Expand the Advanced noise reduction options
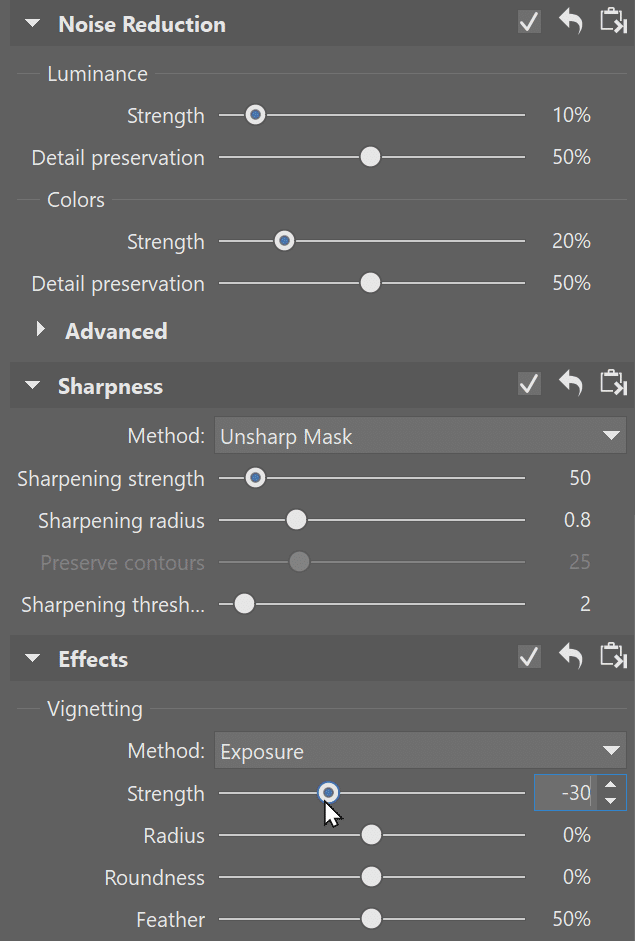 tap(40, 329)
